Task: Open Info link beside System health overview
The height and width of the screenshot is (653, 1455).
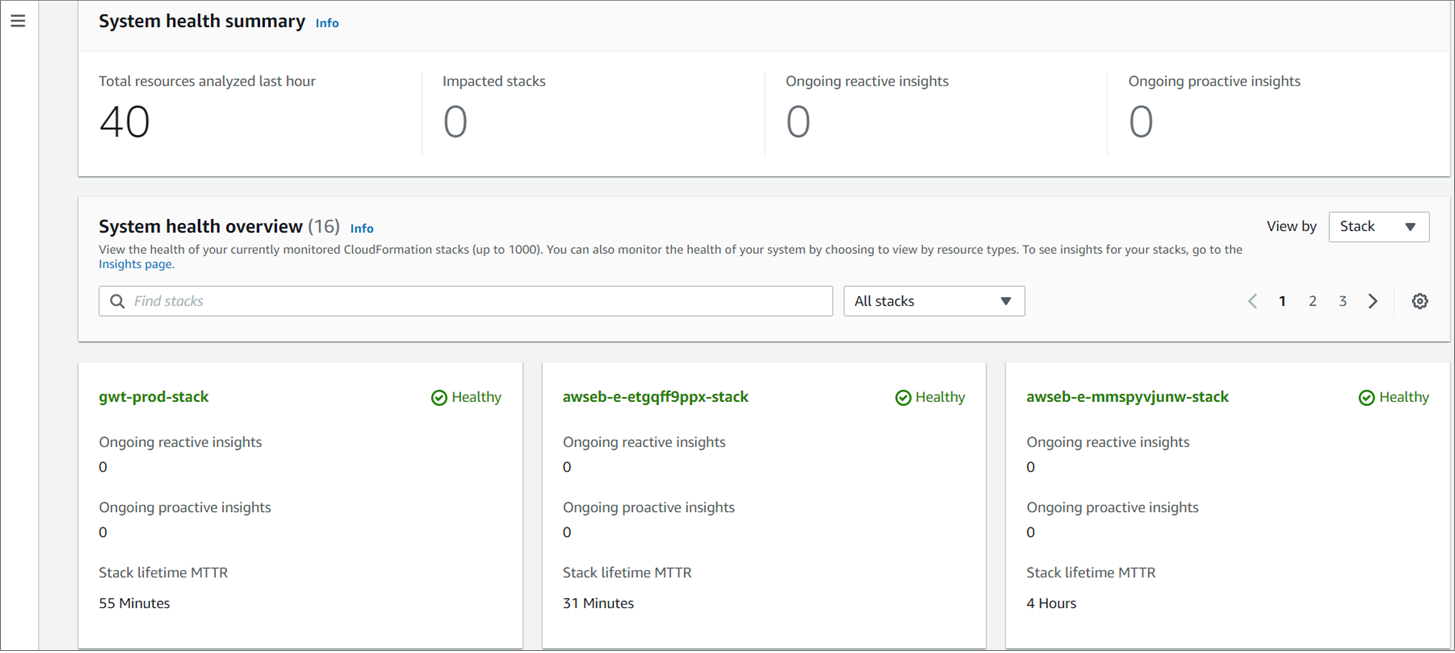Action: click(362, 229)
